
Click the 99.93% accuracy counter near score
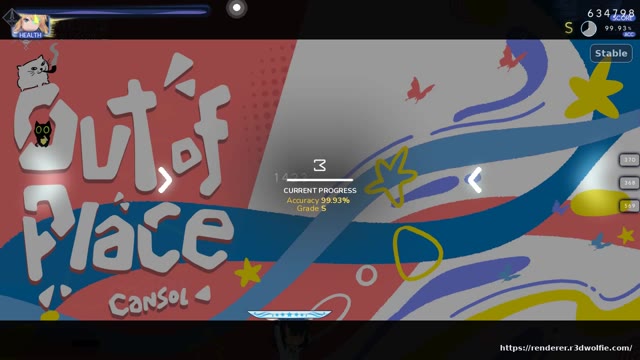tap(618, 28)
